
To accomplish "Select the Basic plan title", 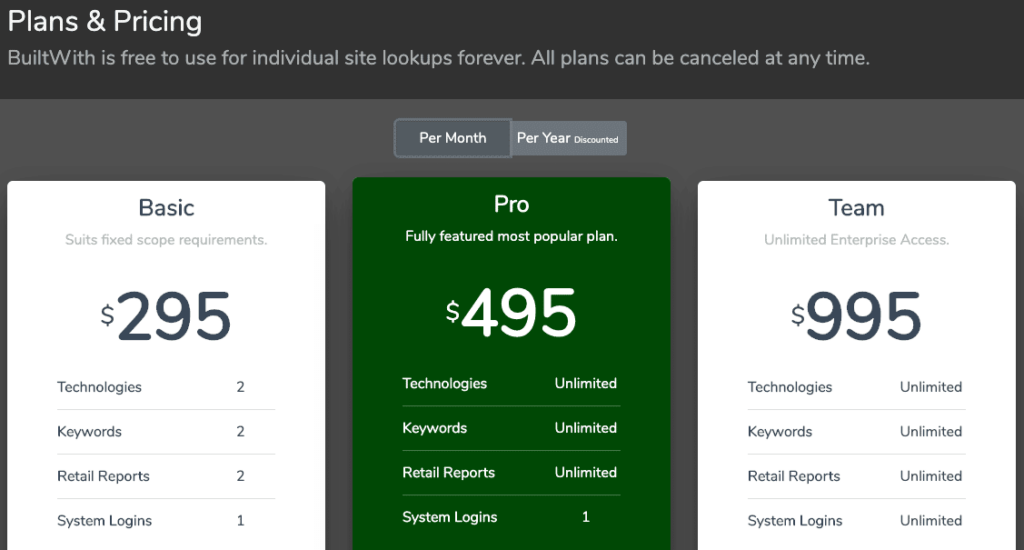I will pos(167,208).
